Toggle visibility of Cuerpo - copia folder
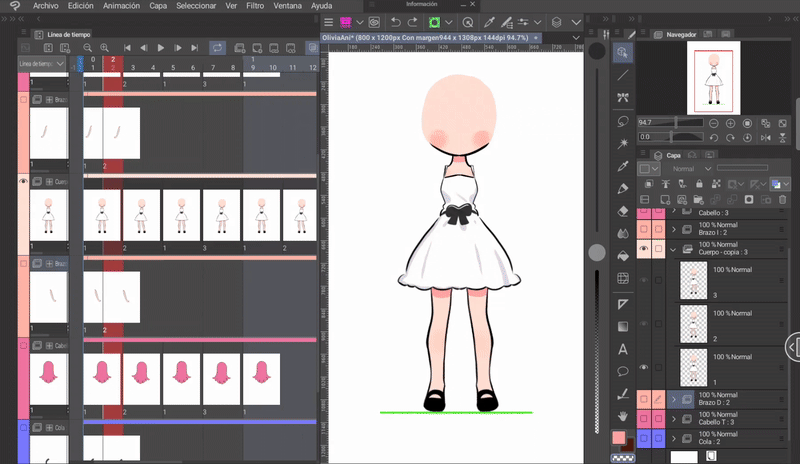Screen dimensions: 800x464 click(643, 248)
